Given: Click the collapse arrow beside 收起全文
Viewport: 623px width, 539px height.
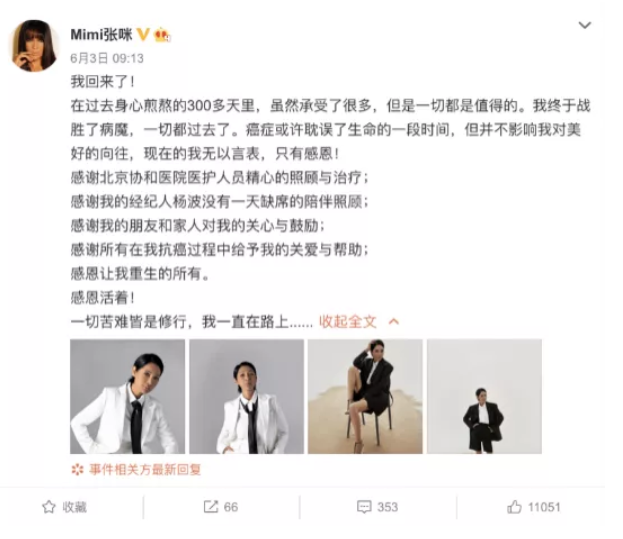Looking at the screenshot, I should coord(393,321).
